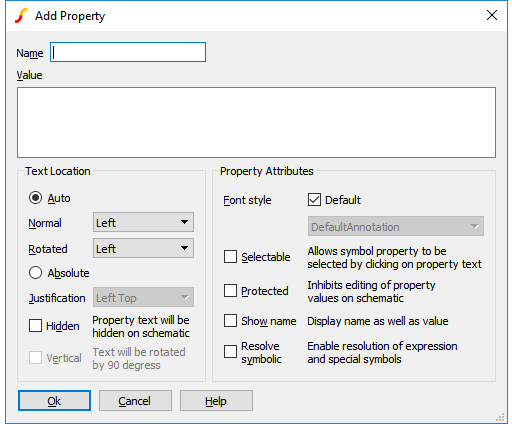Click the Cancel button

click(x=135, y=401)
